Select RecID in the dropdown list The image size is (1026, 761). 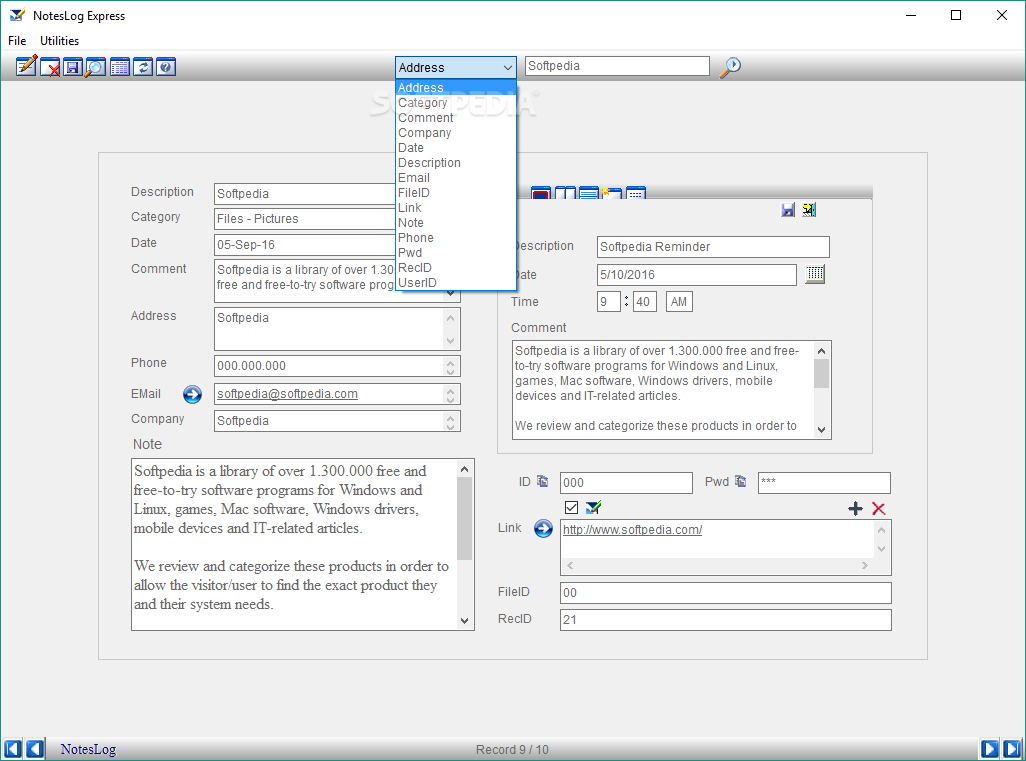click(x=455, y=268)
